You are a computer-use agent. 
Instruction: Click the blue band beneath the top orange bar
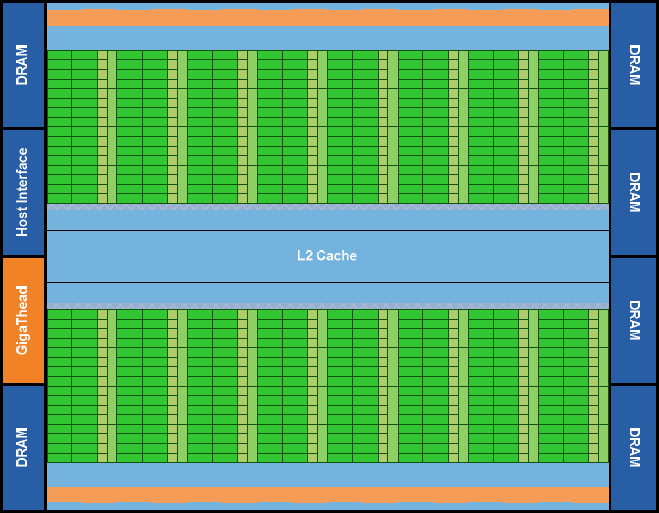point(327,37)
